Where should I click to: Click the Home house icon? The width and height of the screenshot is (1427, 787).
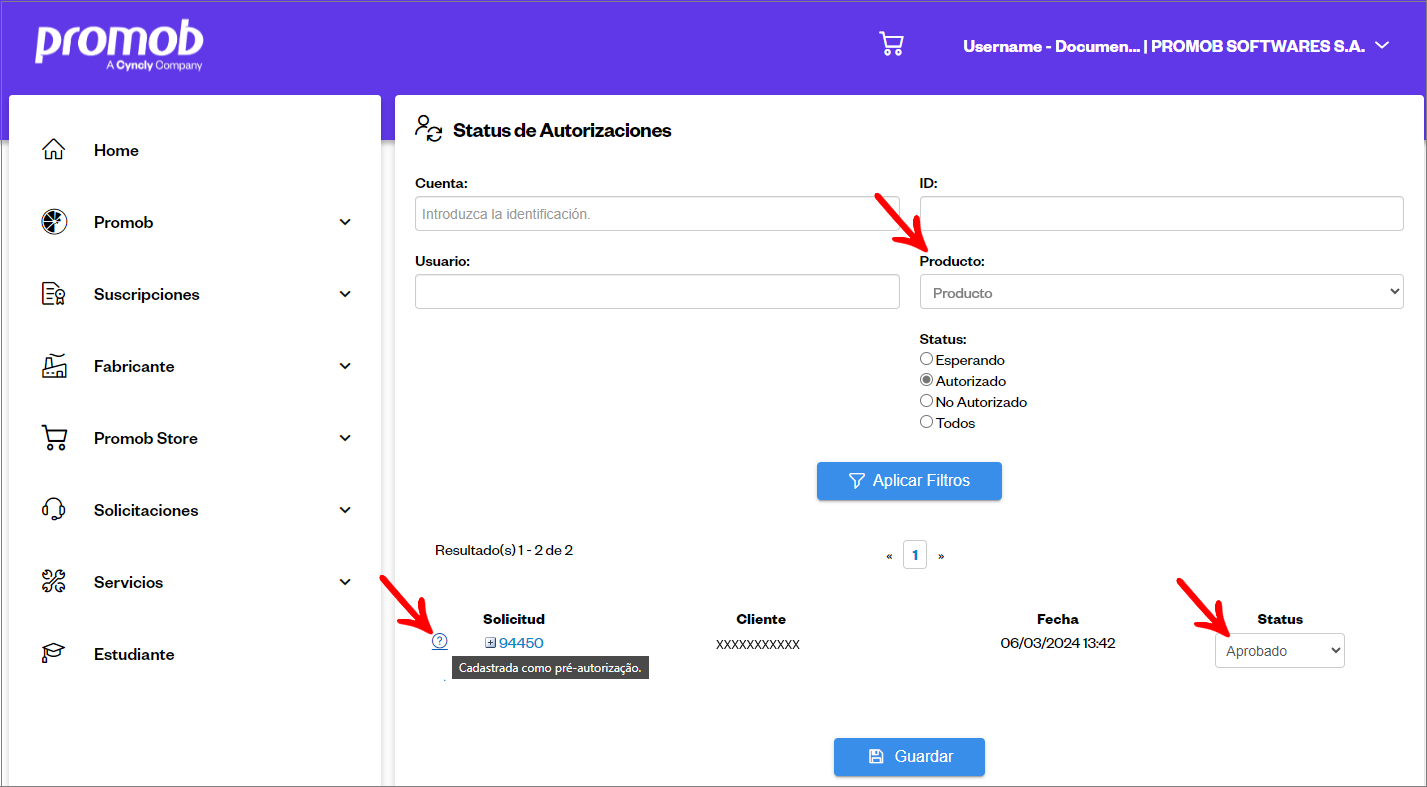tap(54, 150)
